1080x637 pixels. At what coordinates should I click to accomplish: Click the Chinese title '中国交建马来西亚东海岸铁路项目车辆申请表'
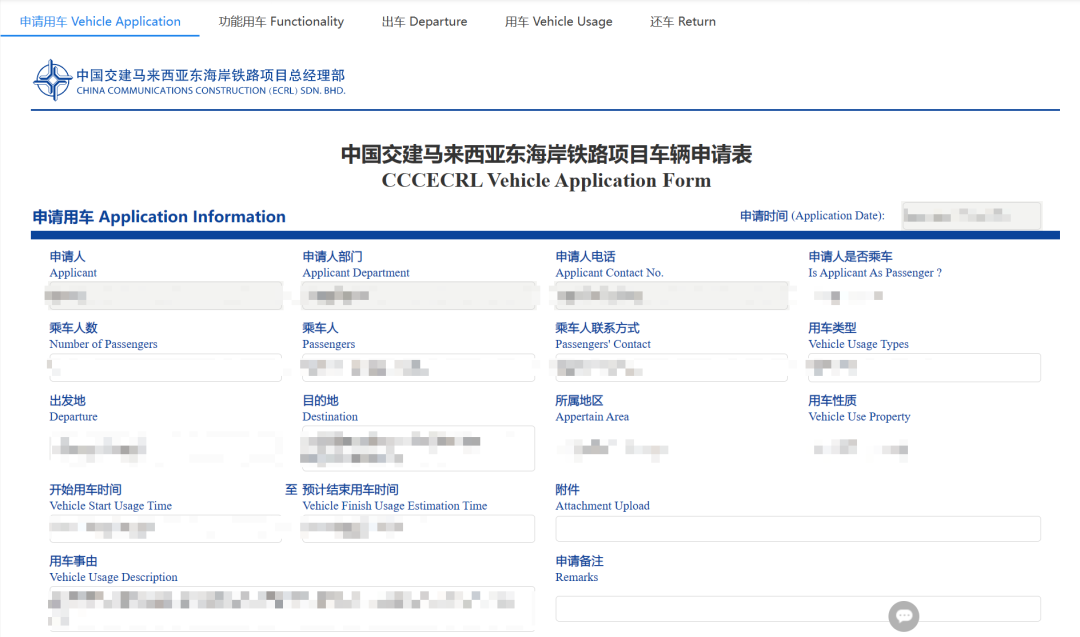546,154
